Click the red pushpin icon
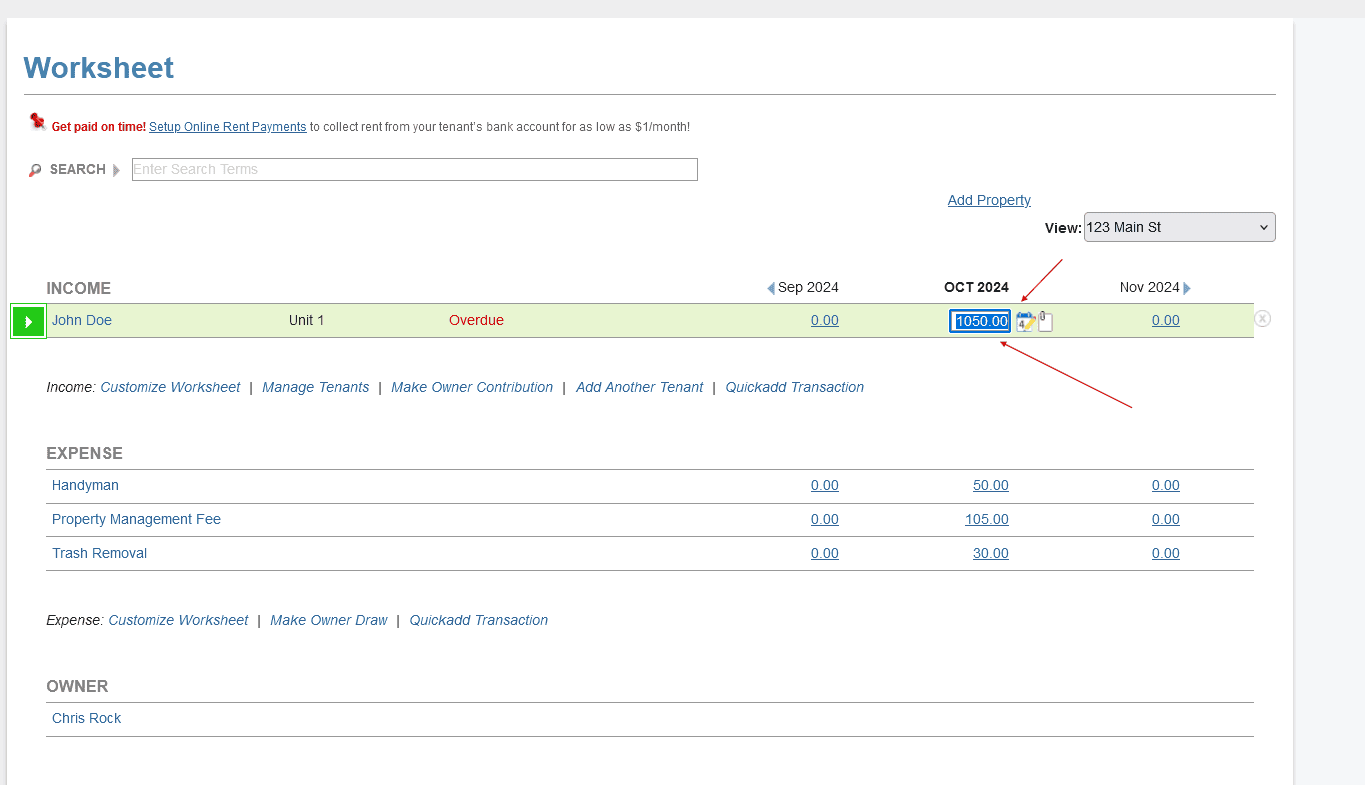 click(38, 122)
